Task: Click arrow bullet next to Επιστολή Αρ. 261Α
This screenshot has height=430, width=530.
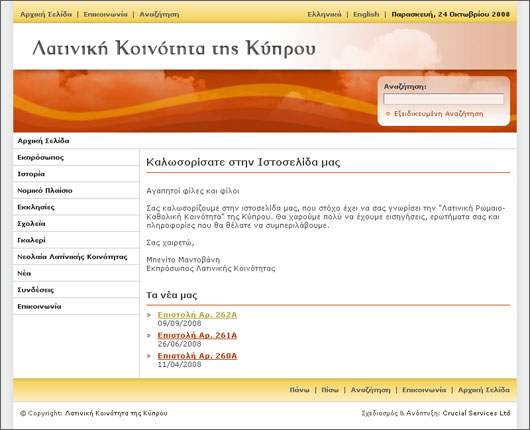Action: [149, 336]
